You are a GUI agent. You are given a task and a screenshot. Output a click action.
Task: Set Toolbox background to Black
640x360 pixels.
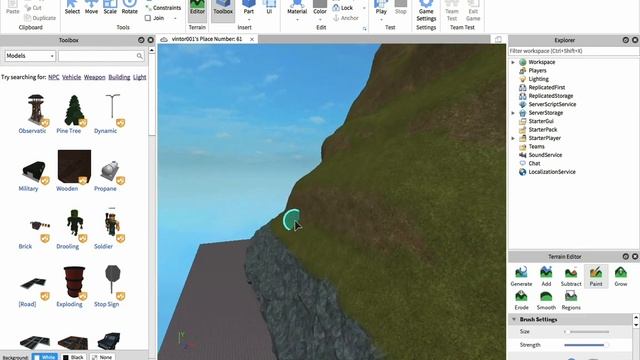click(x=73, y=357)
